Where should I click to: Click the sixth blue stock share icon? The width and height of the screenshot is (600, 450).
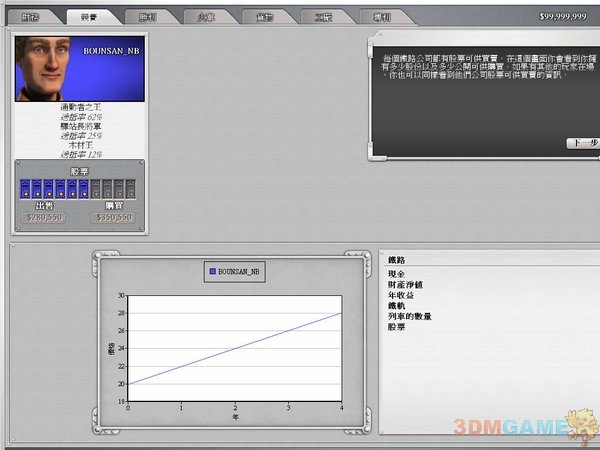pyautogui.click(x=83, y=188)
